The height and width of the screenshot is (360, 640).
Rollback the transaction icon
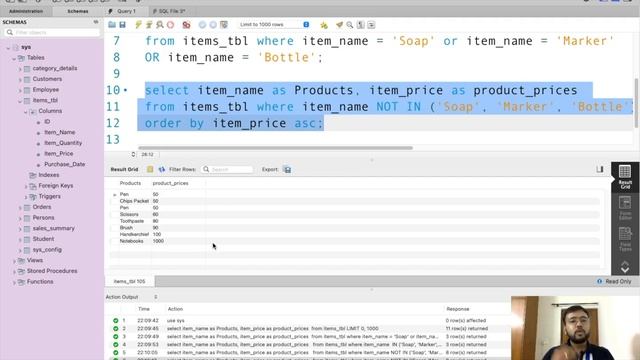213,24
